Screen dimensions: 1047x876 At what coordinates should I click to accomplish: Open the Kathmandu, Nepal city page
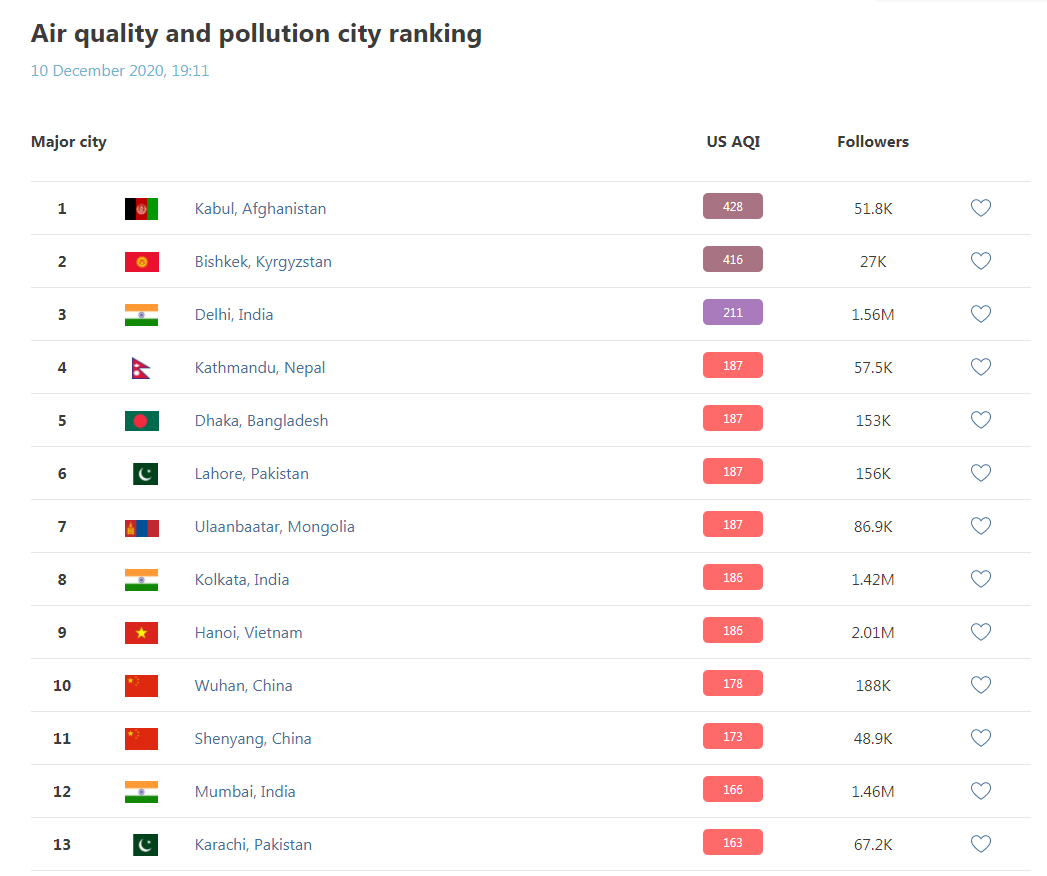(260, 368)
